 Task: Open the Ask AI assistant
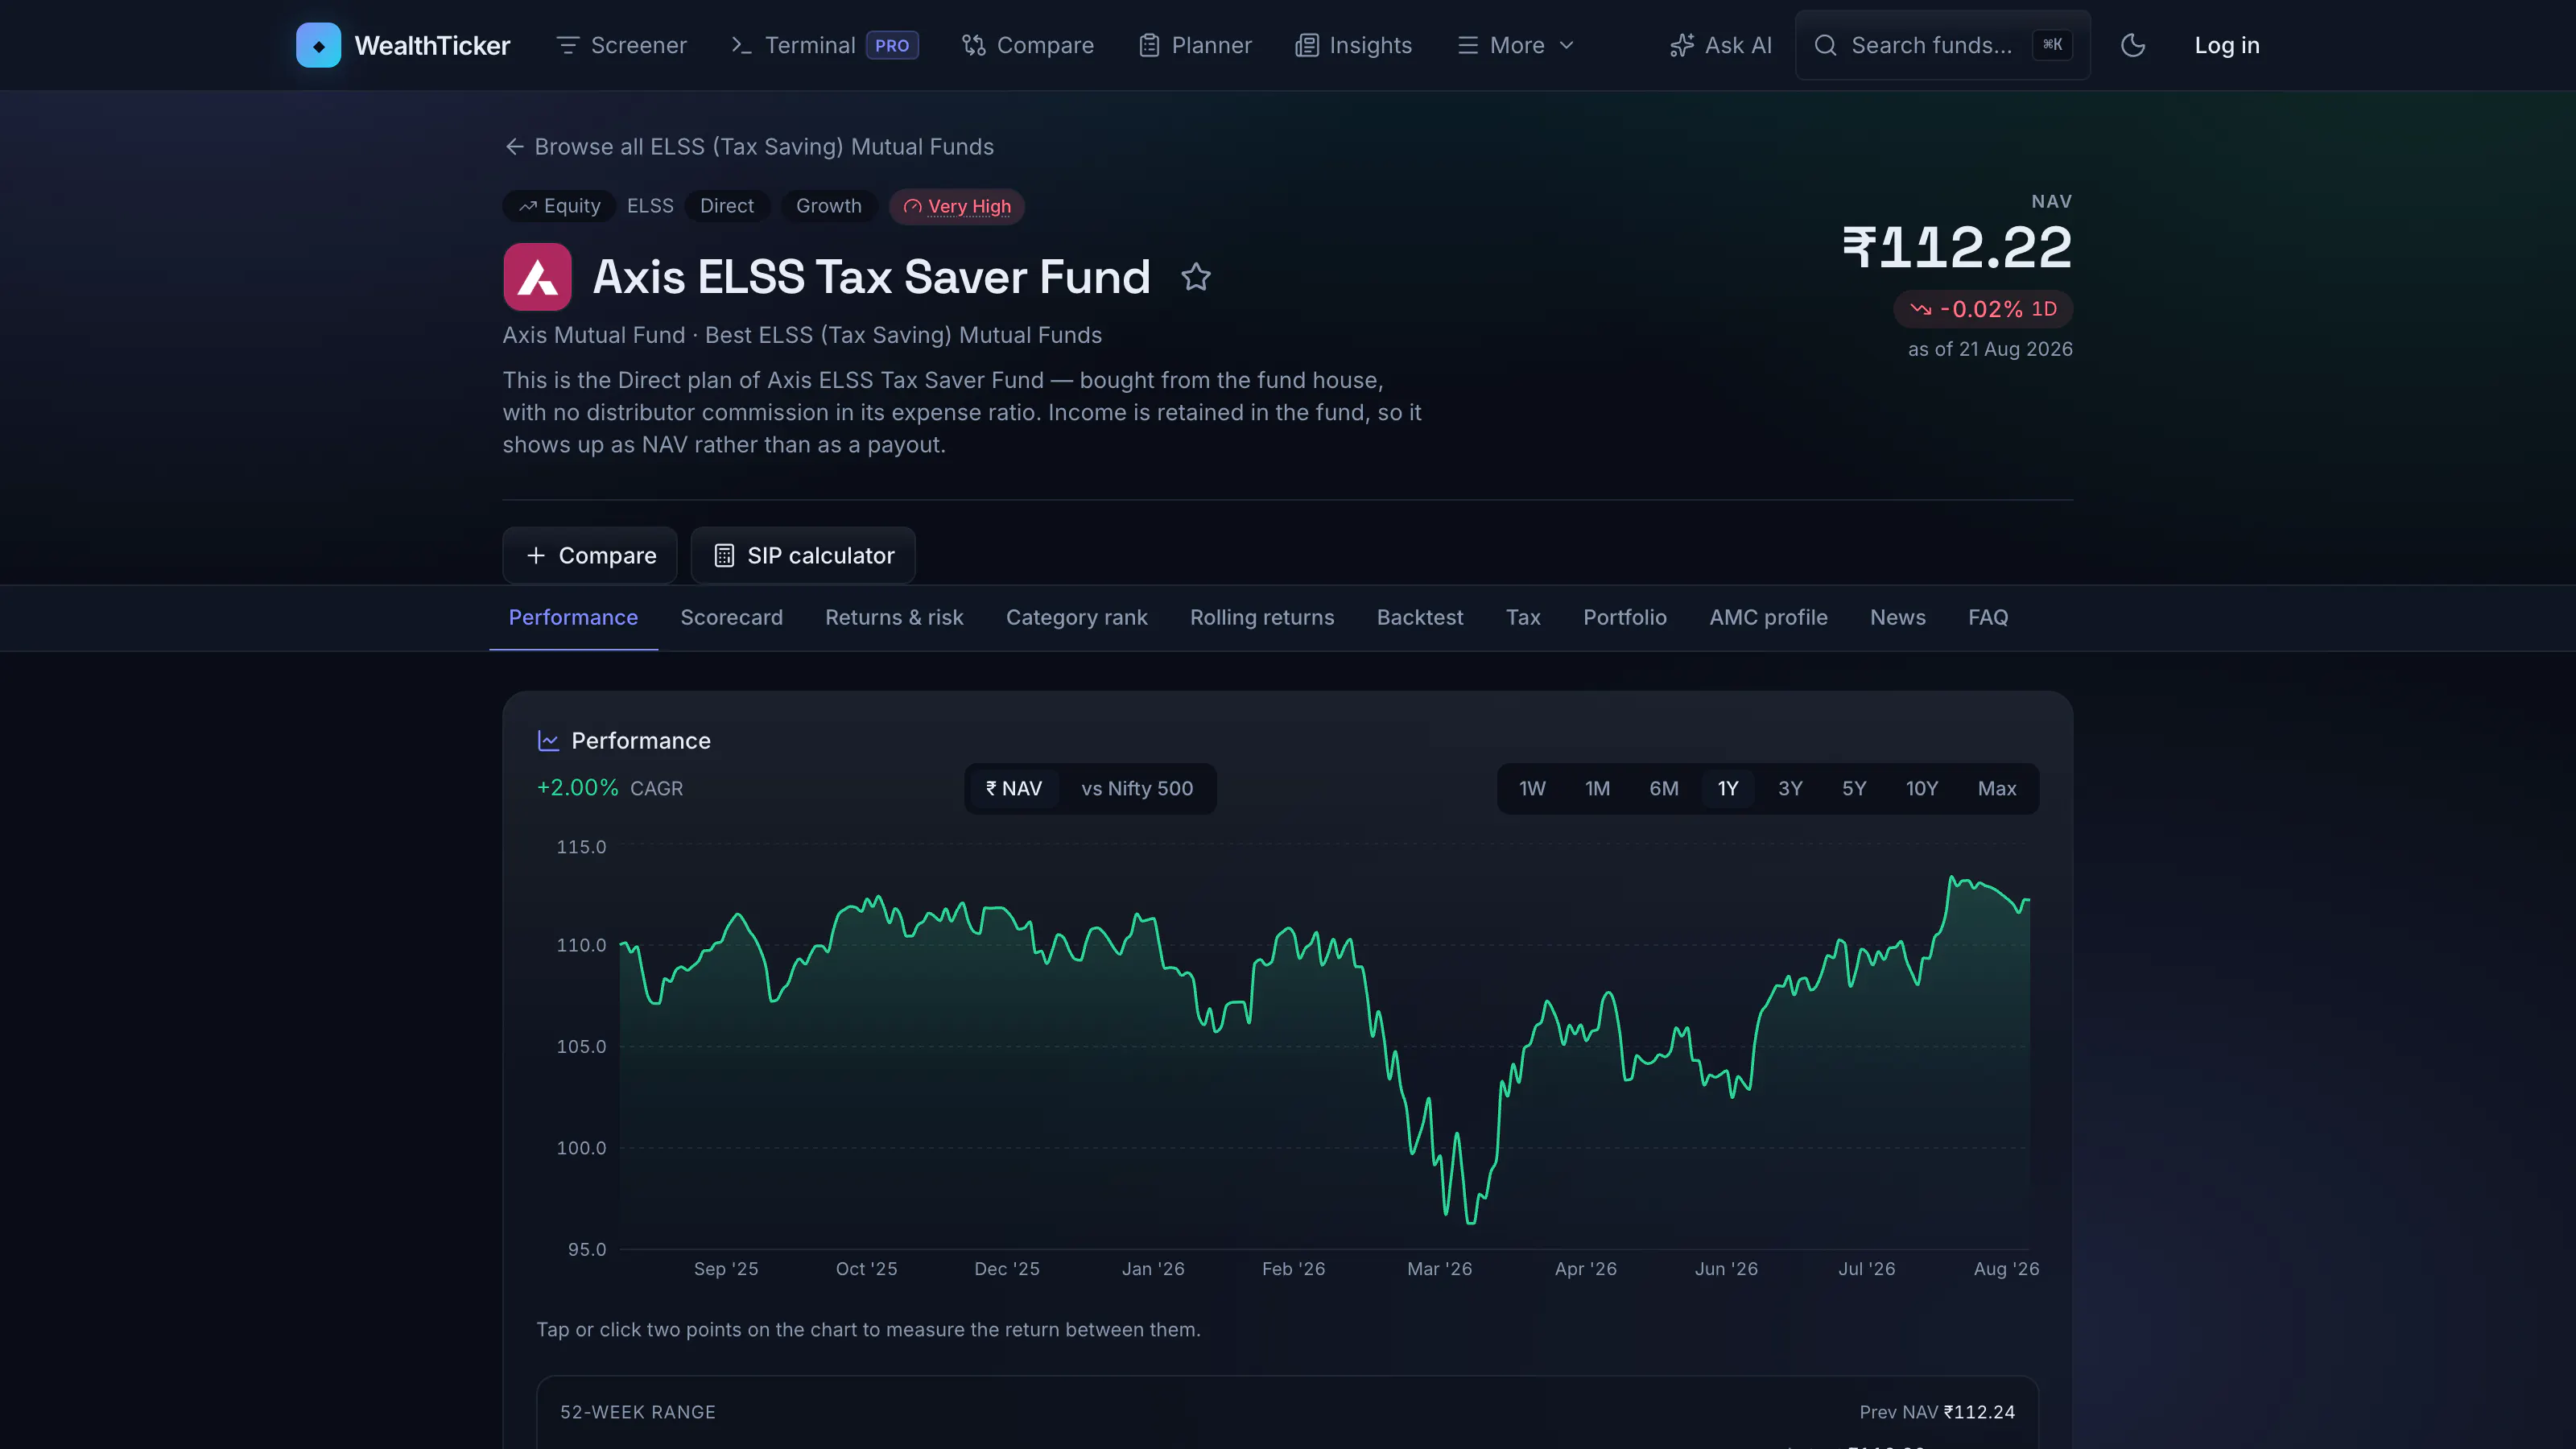click(x=1721, y=45)
